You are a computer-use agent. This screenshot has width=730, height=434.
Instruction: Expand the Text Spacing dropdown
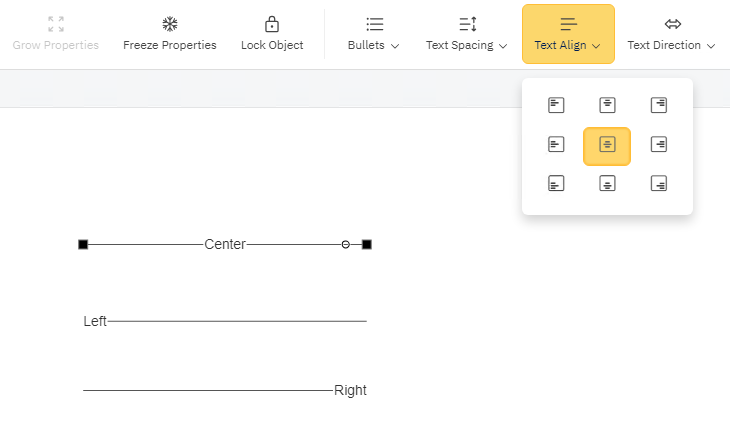(x=467, y=34)
